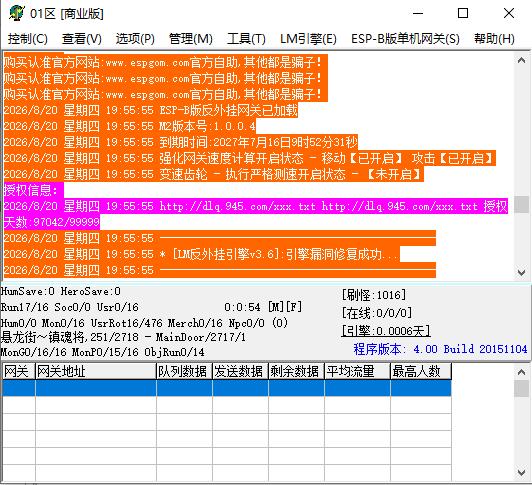Click log line [LM反外挂引擎v3.6]:引擎漏洞修复成功
The height and width of the screenshot is (485, 532).
202,254
